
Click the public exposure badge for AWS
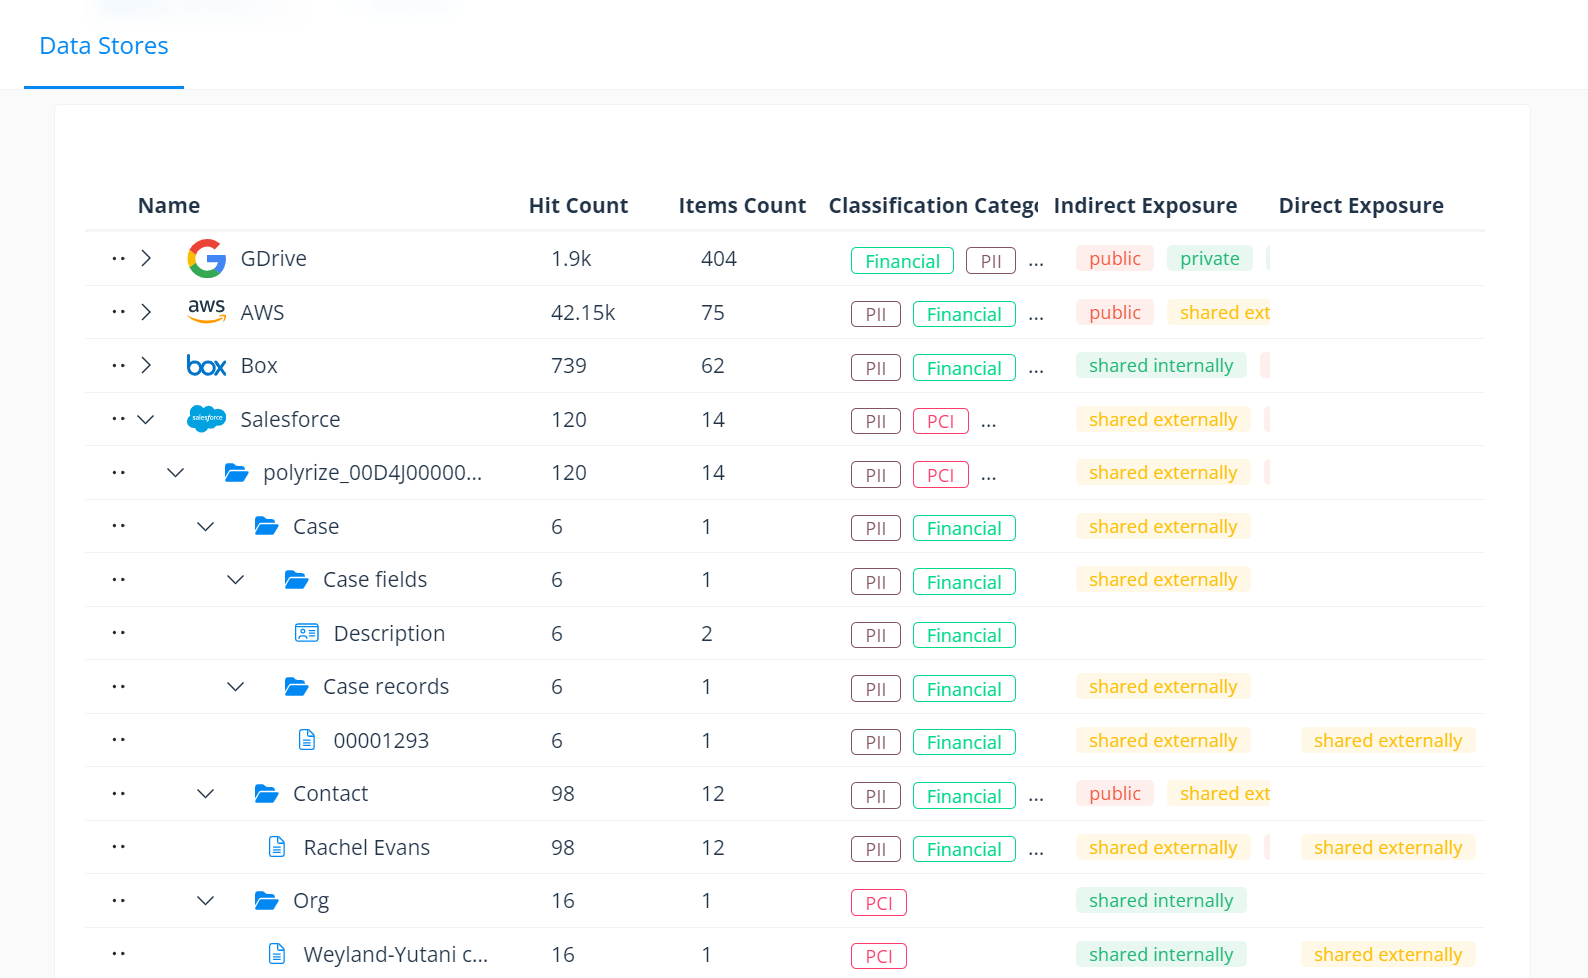(1115, 312)
